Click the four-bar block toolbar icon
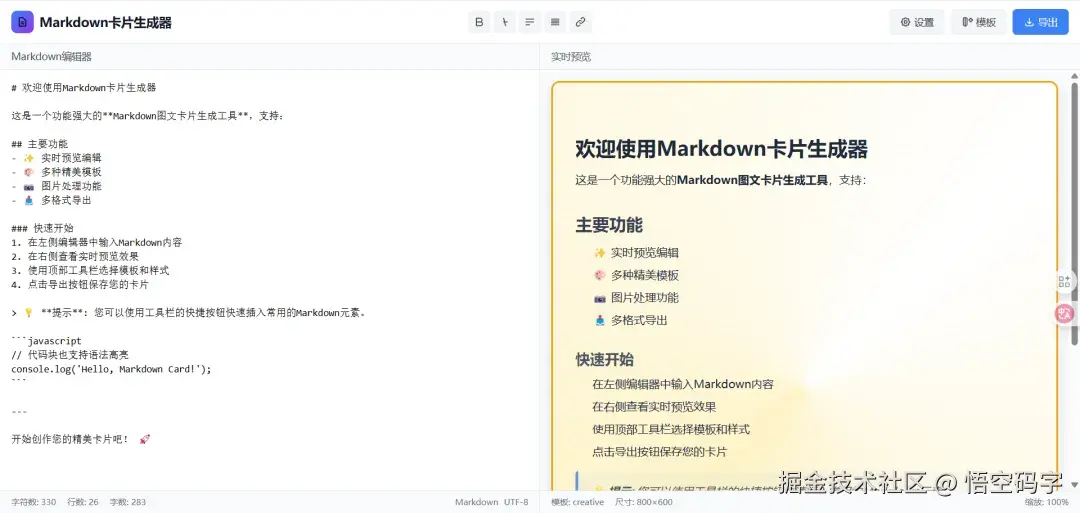Viewport: 1080px width, 513px height. coord(555,22)
